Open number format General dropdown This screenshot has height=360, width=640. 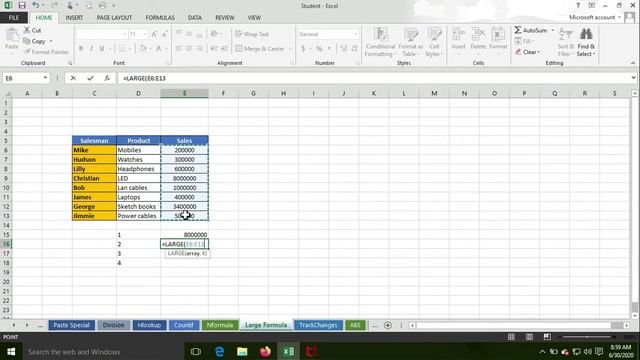click(356, 34)
